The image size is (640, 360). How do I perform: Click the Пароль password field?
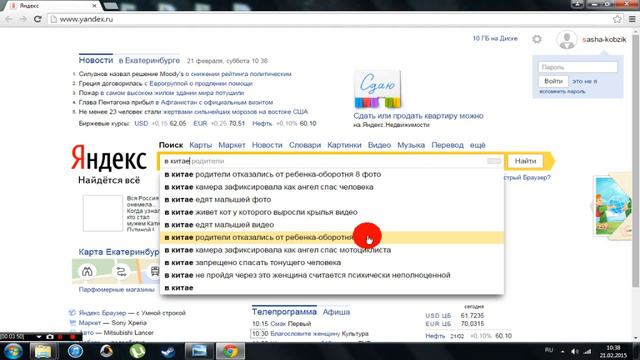pos(578,67)
